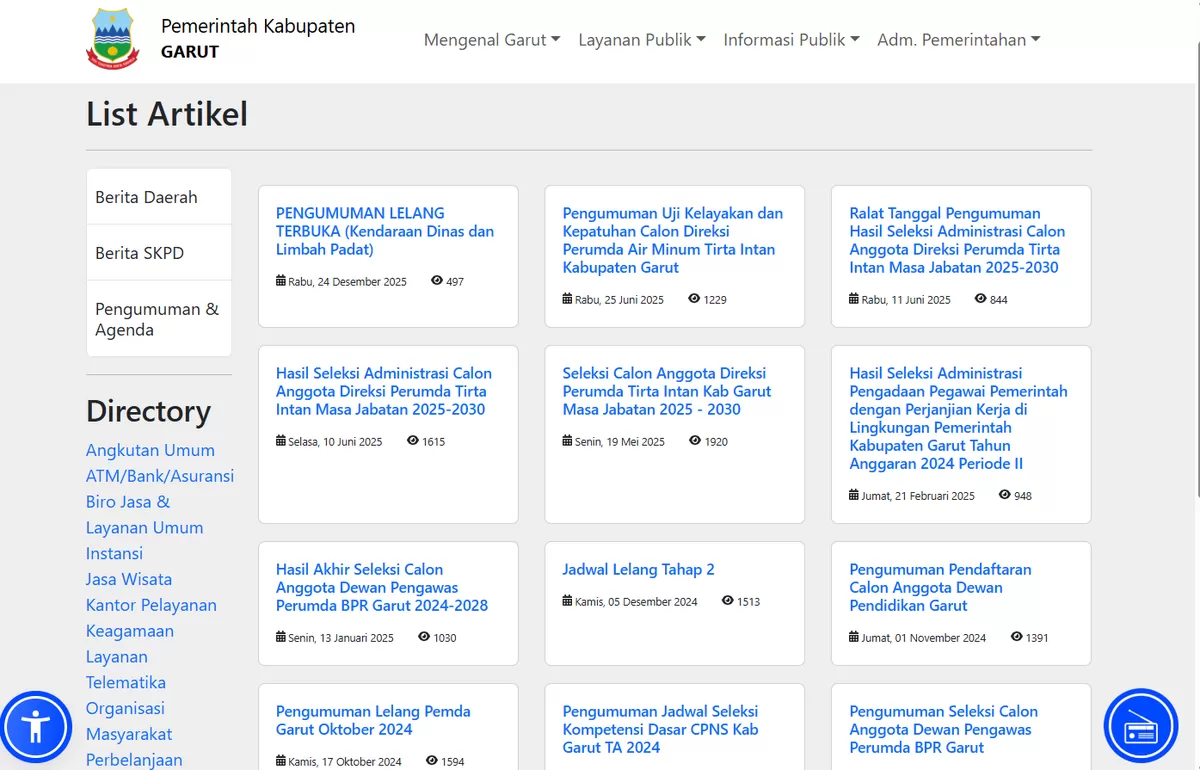Select Pengumuman & Agenda category

[159, 319]
